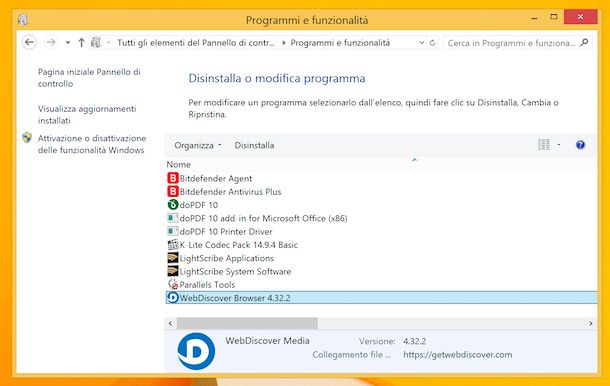Screen dimensions: 610x386
Task: Click the doPDF 10 Printer Driver icon
Action: coord(173,231)
